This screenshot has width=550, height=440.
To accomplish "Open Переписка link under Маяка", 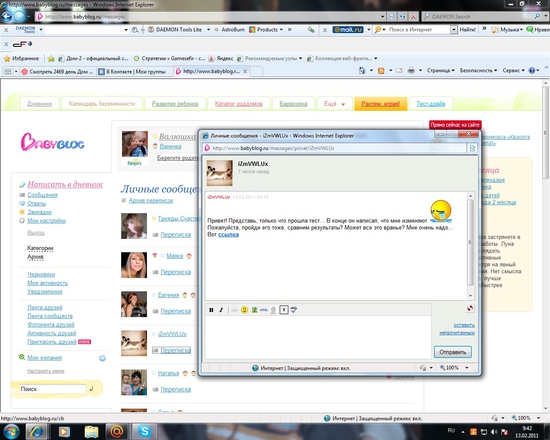I will (x=176, y=272).
